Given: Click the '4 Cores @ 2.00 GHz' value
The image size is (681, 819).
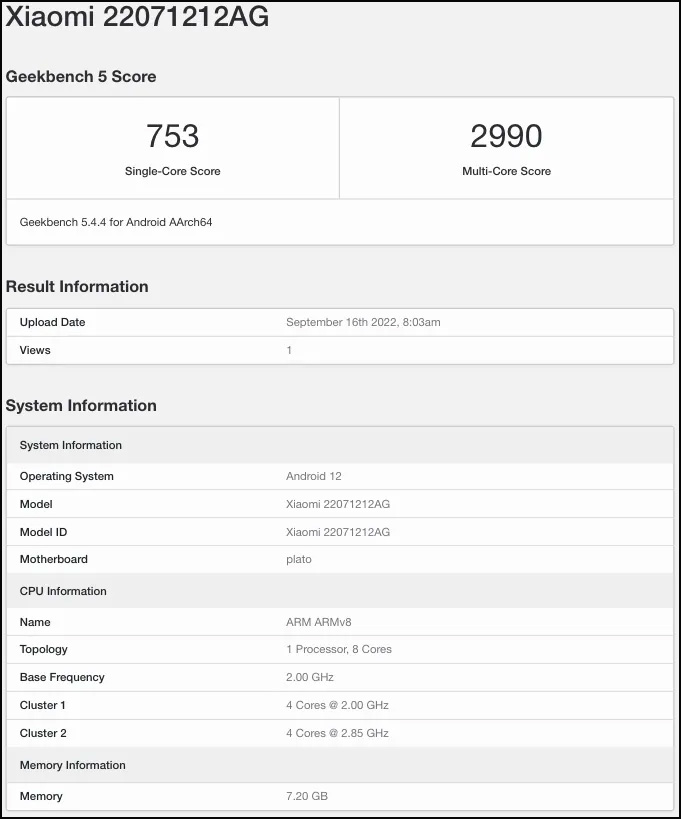Looking at the screenshot, I should tap(337, 706).
